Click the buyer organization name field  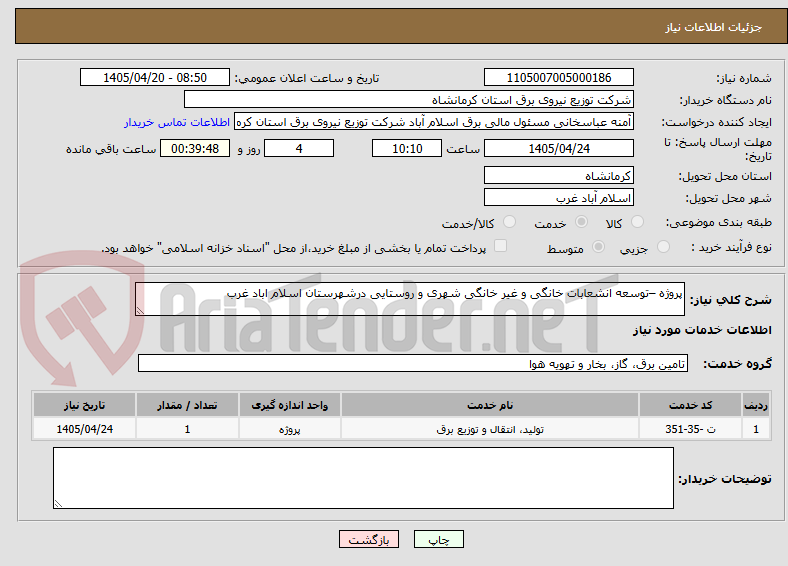[x=409, y=100]
